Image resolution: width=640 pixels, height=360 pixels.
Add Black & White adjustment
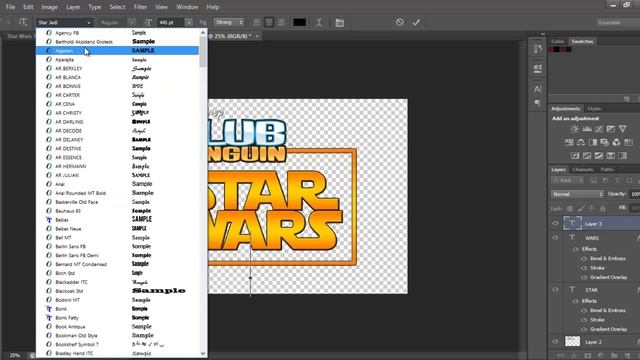(593, 142)
